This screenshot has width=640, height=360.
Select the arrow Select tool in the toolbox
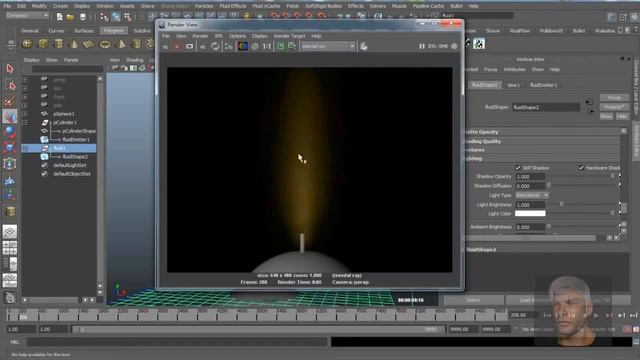[x=10, y=69]
